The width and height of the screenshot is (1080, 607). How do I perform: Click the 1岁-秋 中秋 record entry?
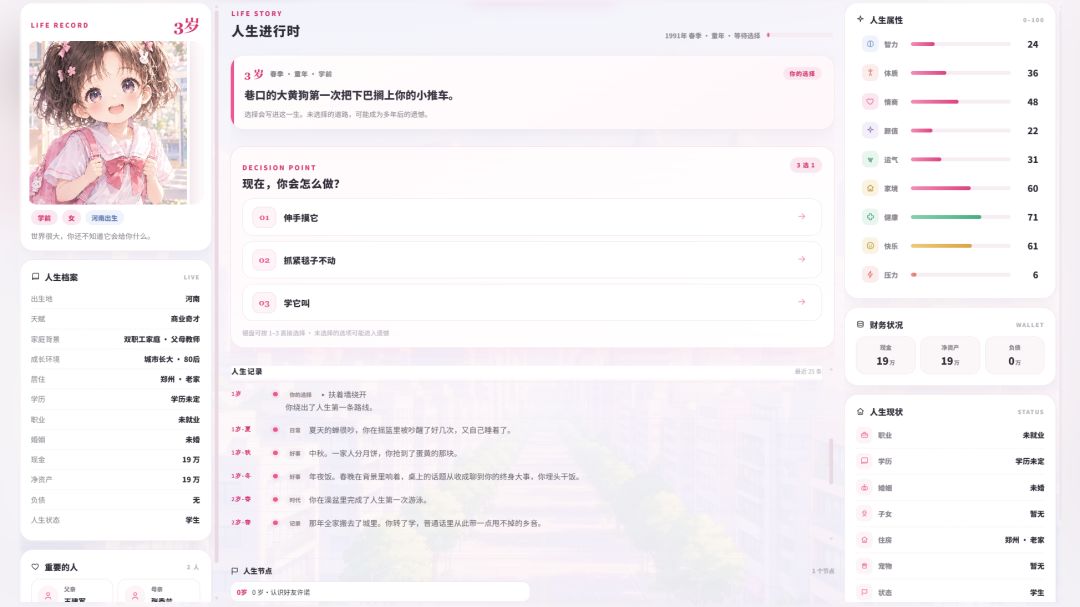click(527, 453)
